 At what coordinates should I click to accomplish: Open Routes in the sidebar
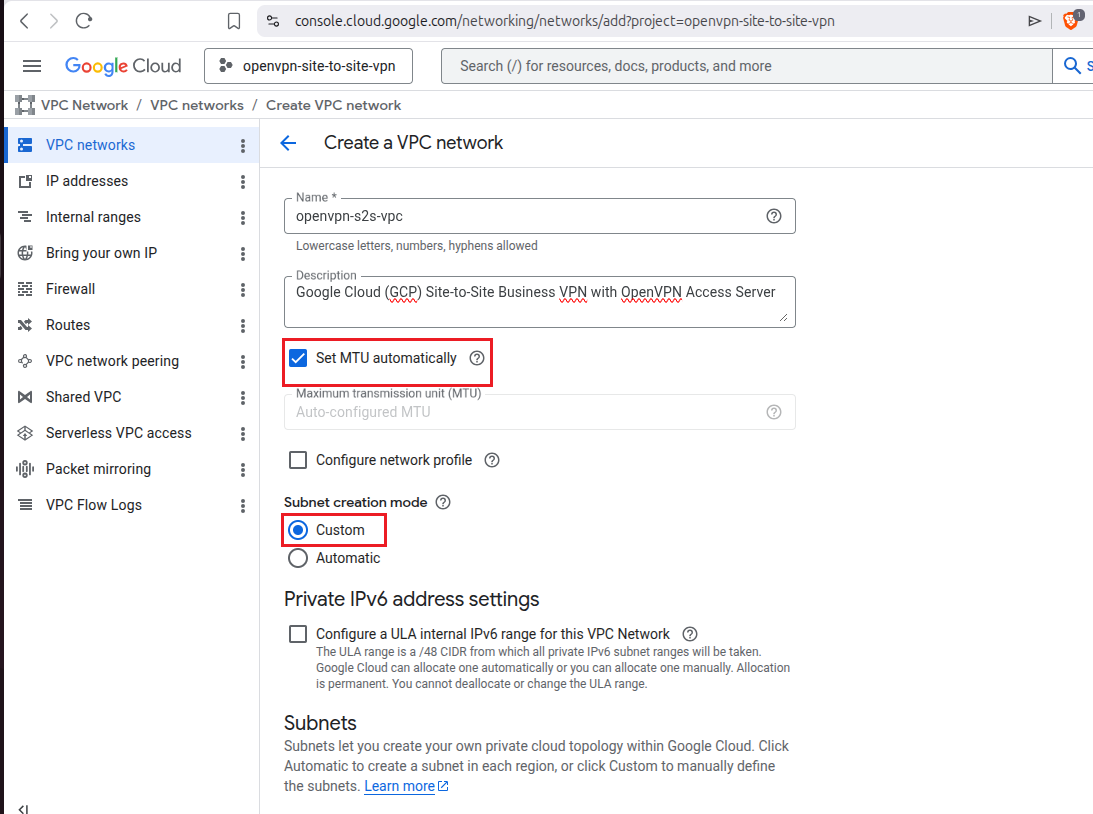tap(68, 325)
